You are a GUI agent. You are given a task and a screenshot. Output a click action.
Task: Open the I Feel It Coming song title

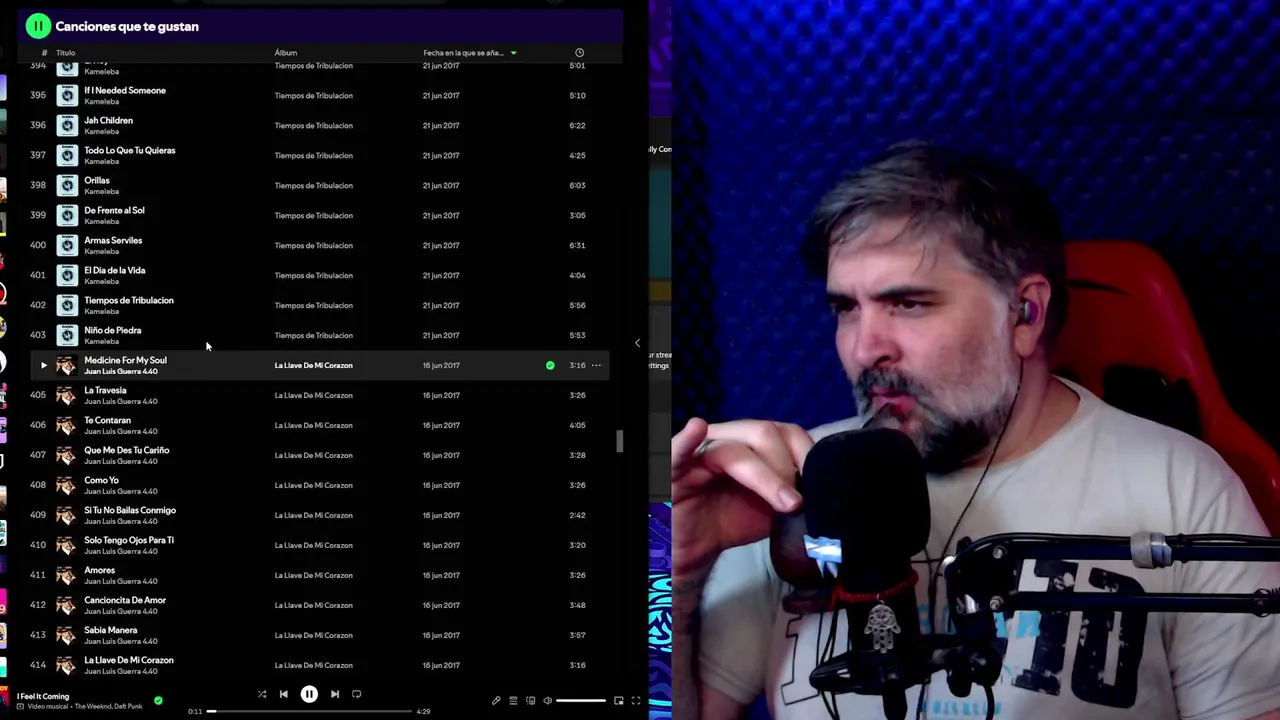click(x=43, y=696)
